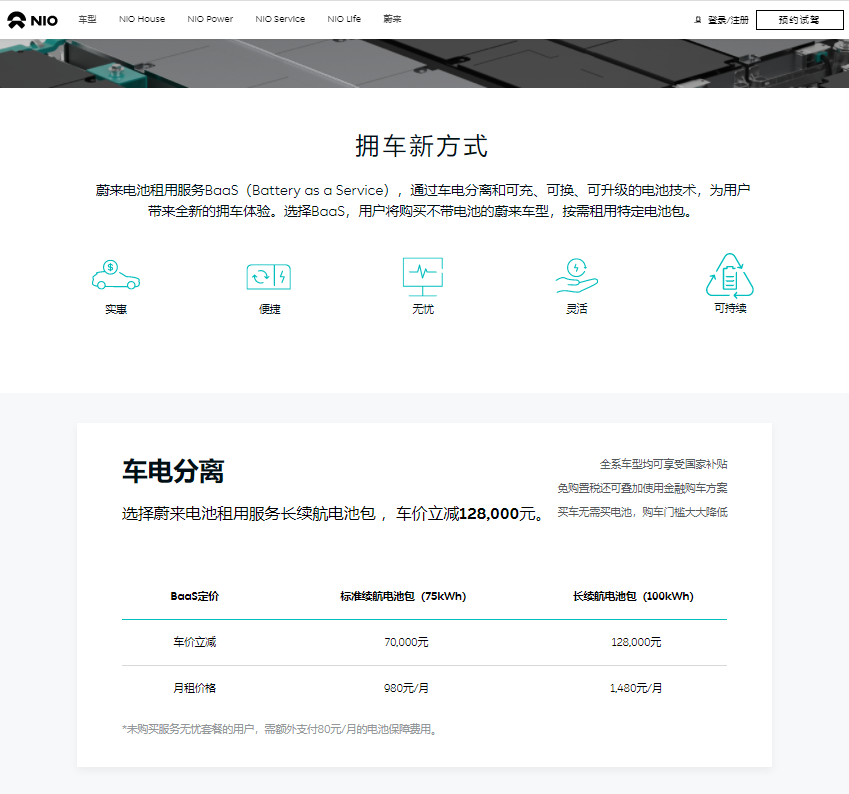Open the 车型 menu
Viewport: 849px width, 794px height.
coord(87,19)
